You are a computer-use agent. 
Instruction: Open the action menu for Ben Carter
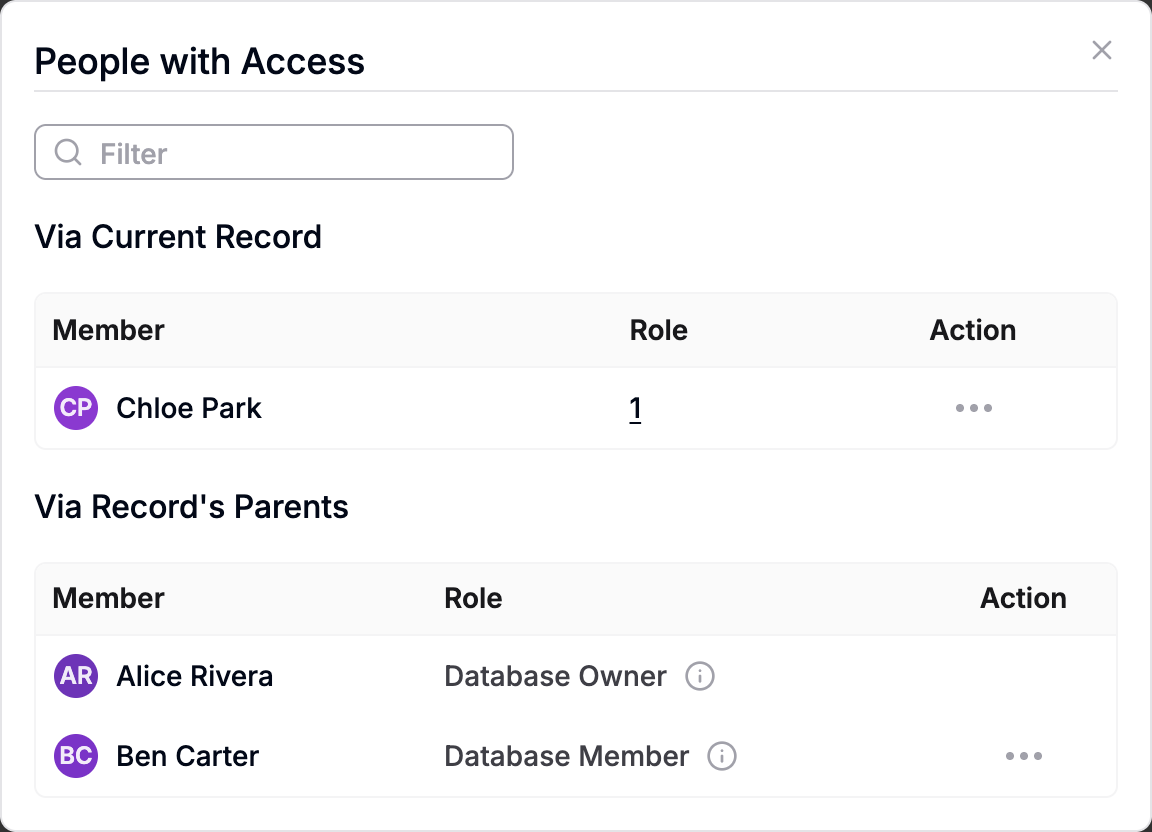1023,756
